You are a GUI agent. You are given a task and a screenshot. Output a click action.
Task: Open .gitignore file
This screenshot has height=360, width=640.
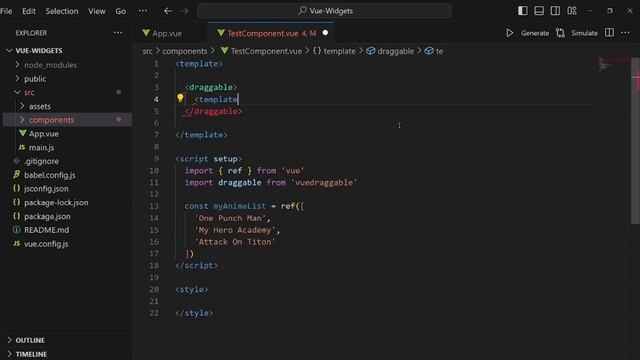(41, 161)
